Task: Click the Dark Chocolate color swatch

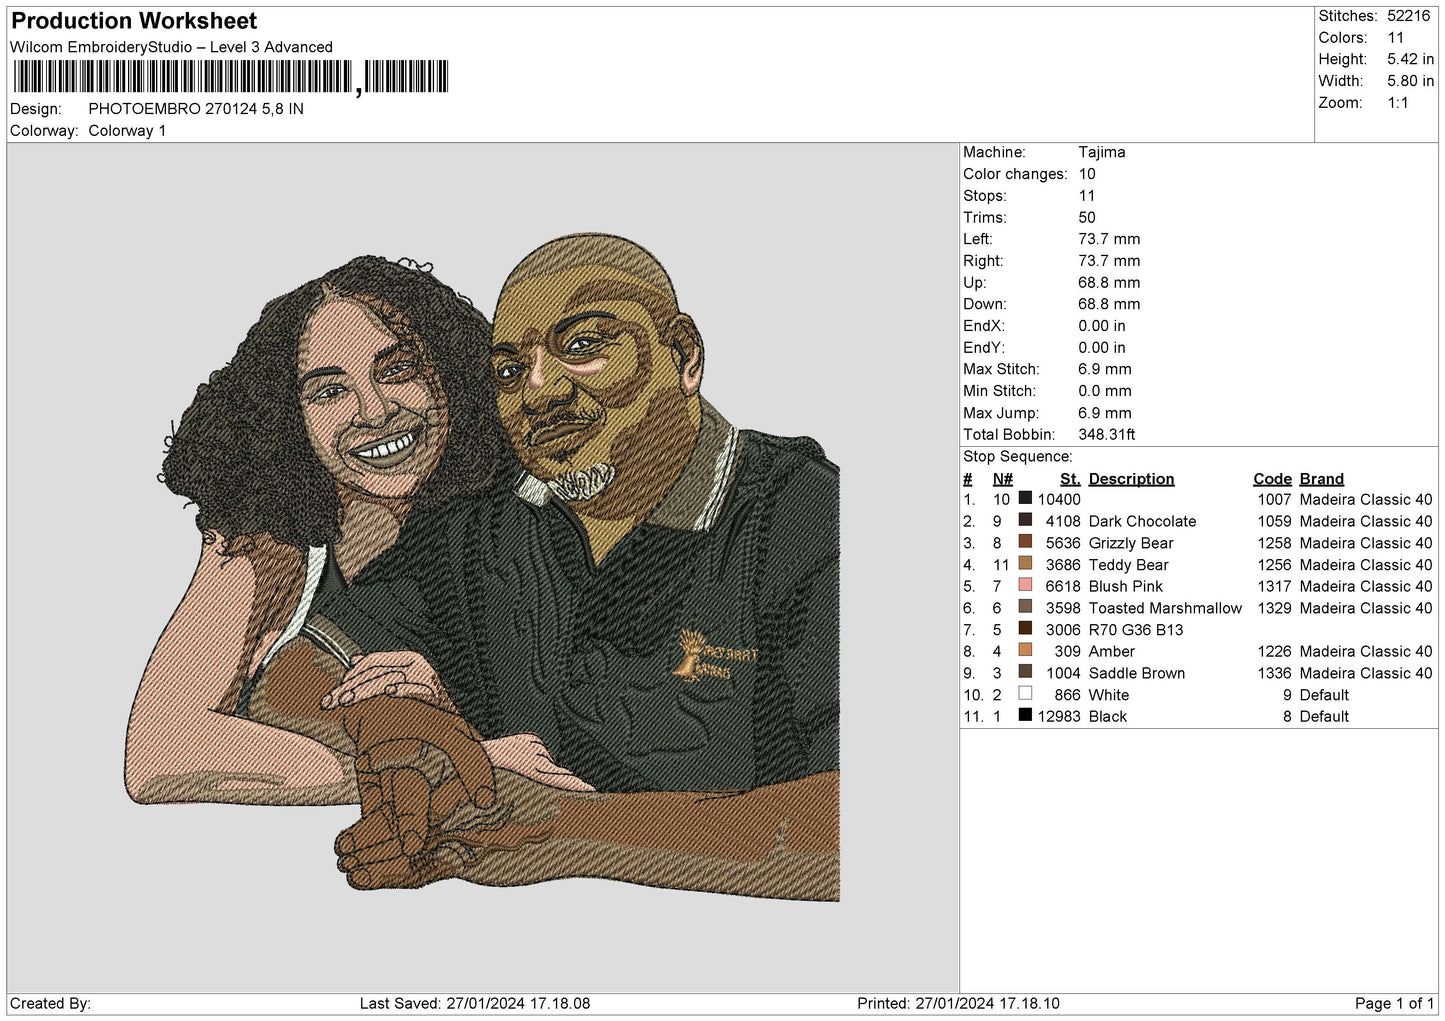Action: [x=1025, y=520]
